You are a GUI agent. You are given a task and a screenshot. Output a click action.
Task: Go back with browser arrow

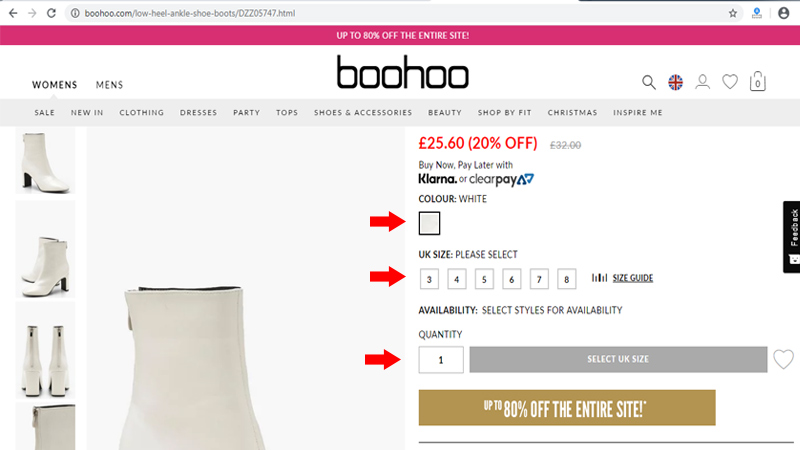tap(13, 13)
